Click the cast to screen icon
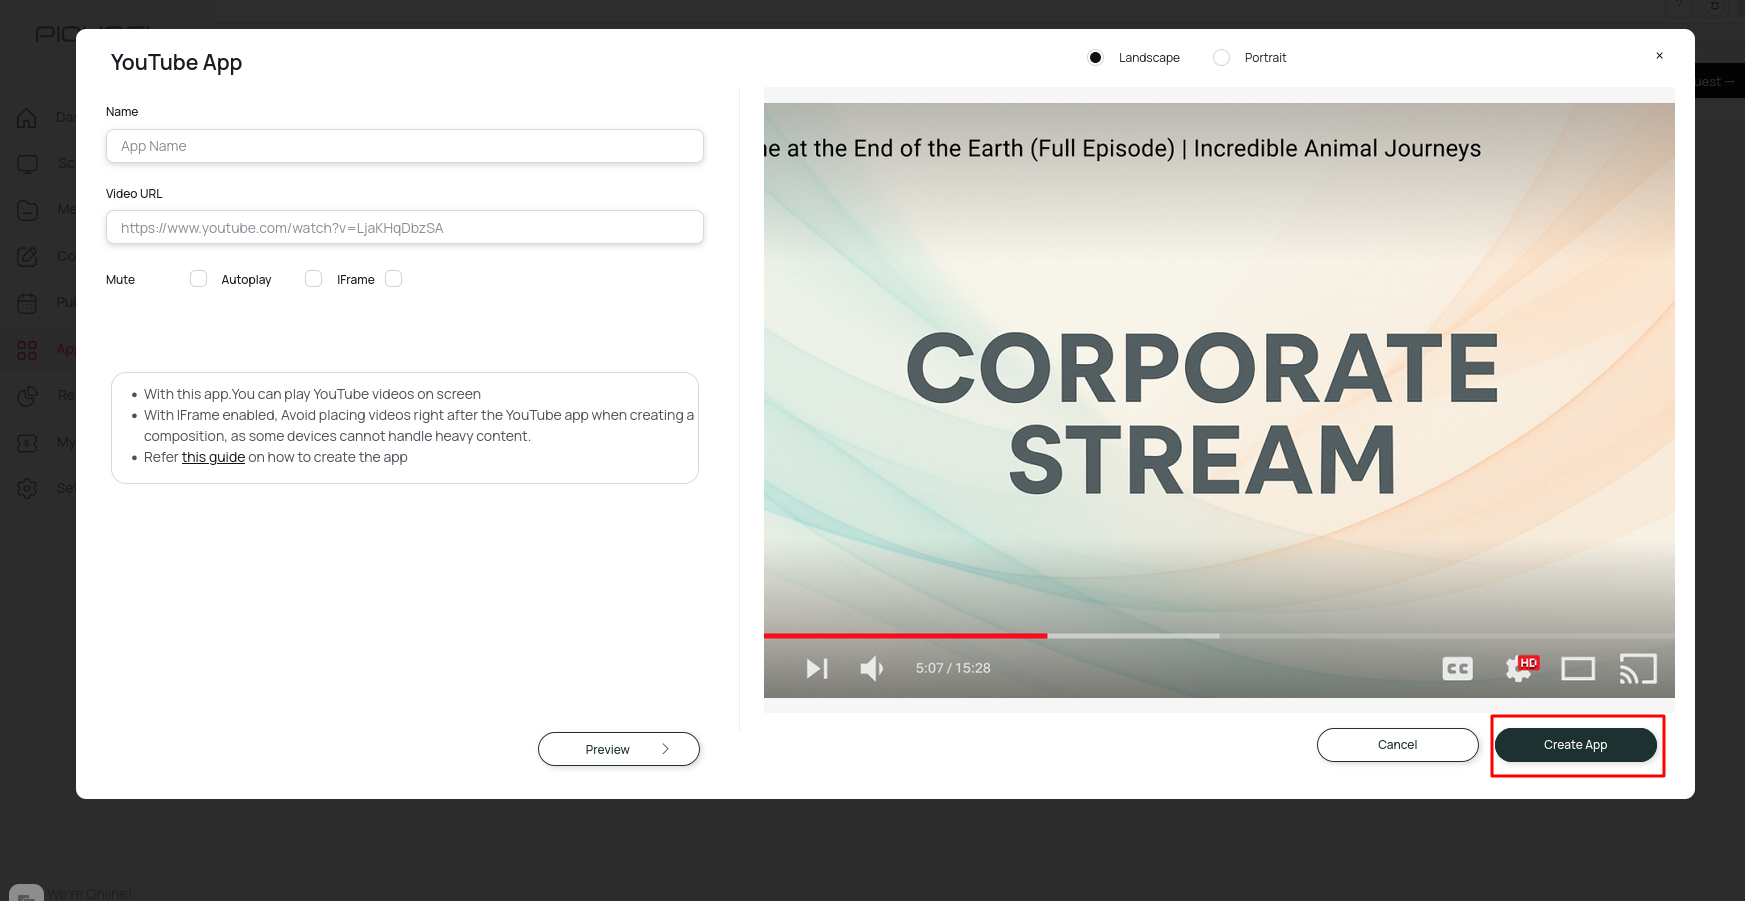 point(1637,668)
